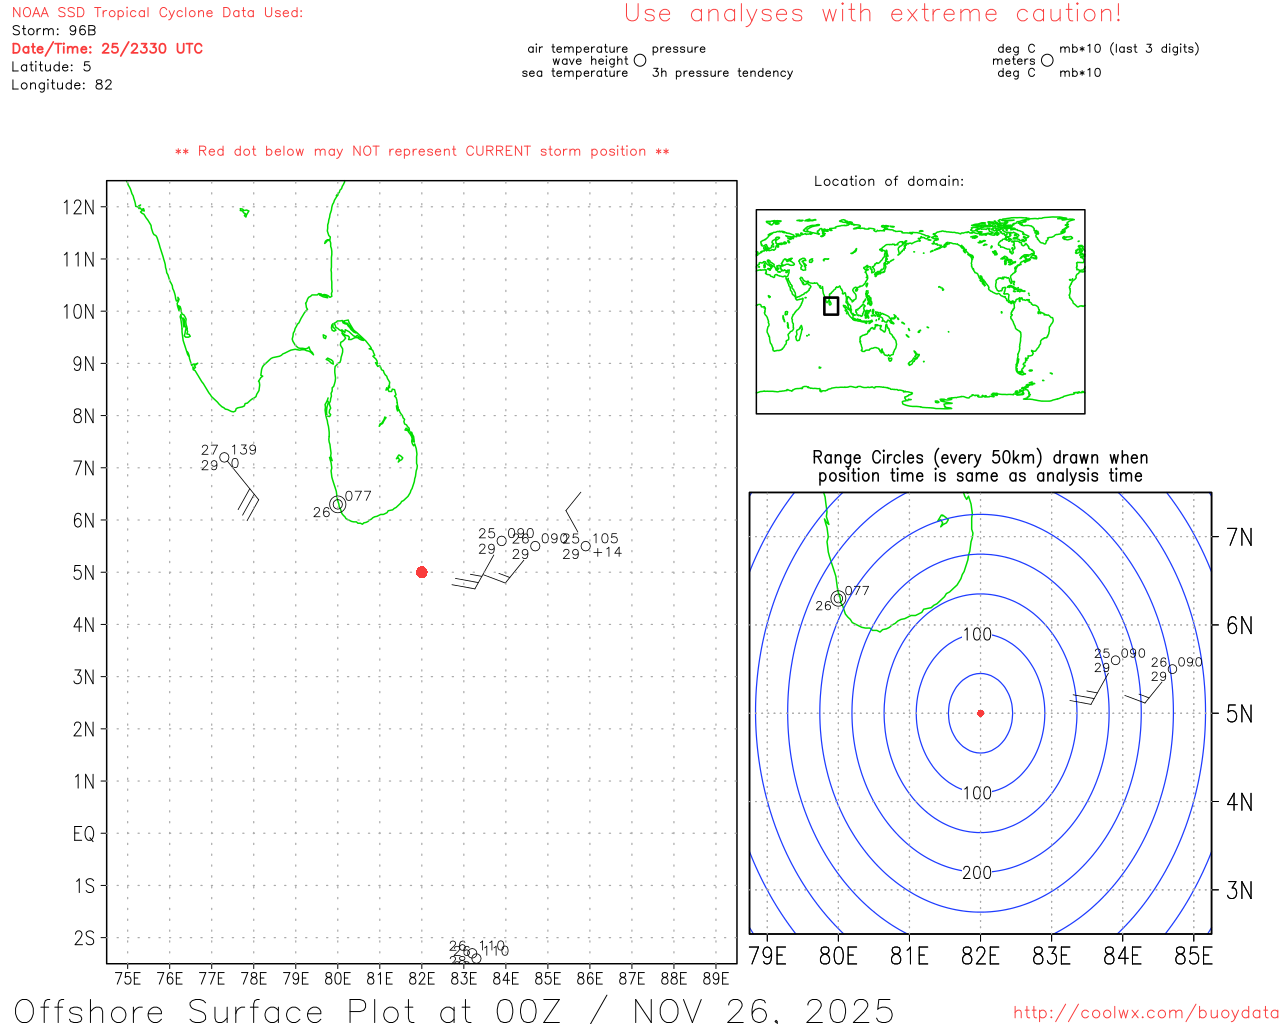Click the 'Use analyses with extreme caution!' warning
Screen dimensions: 1280x1024
tap(873, 14)
